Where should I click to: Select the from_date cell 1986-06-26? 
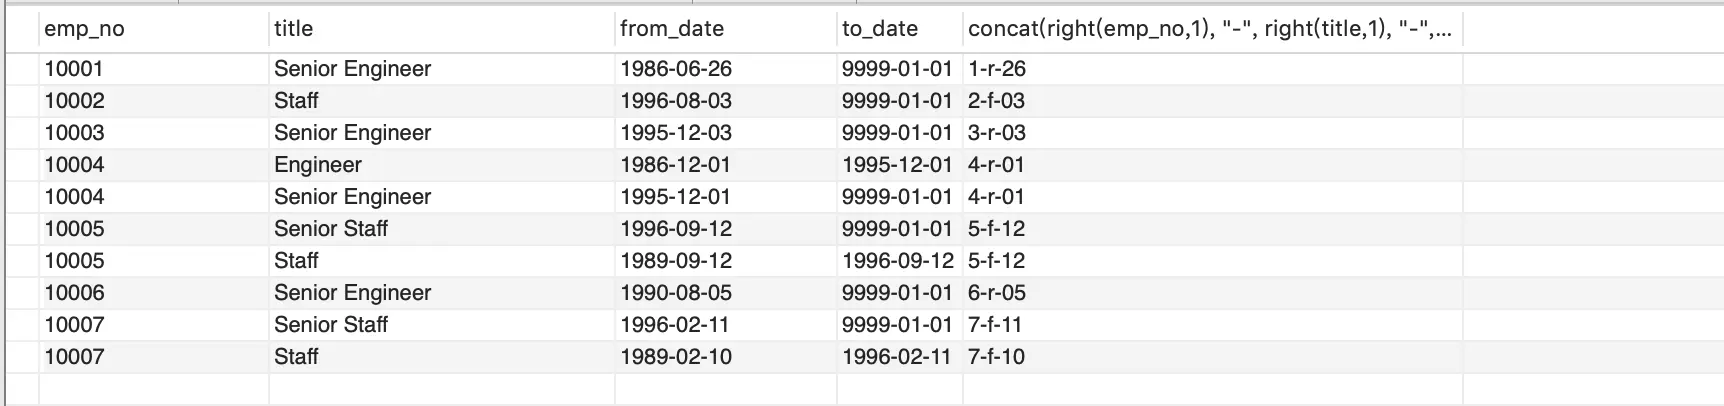click(x=676, y=69)
